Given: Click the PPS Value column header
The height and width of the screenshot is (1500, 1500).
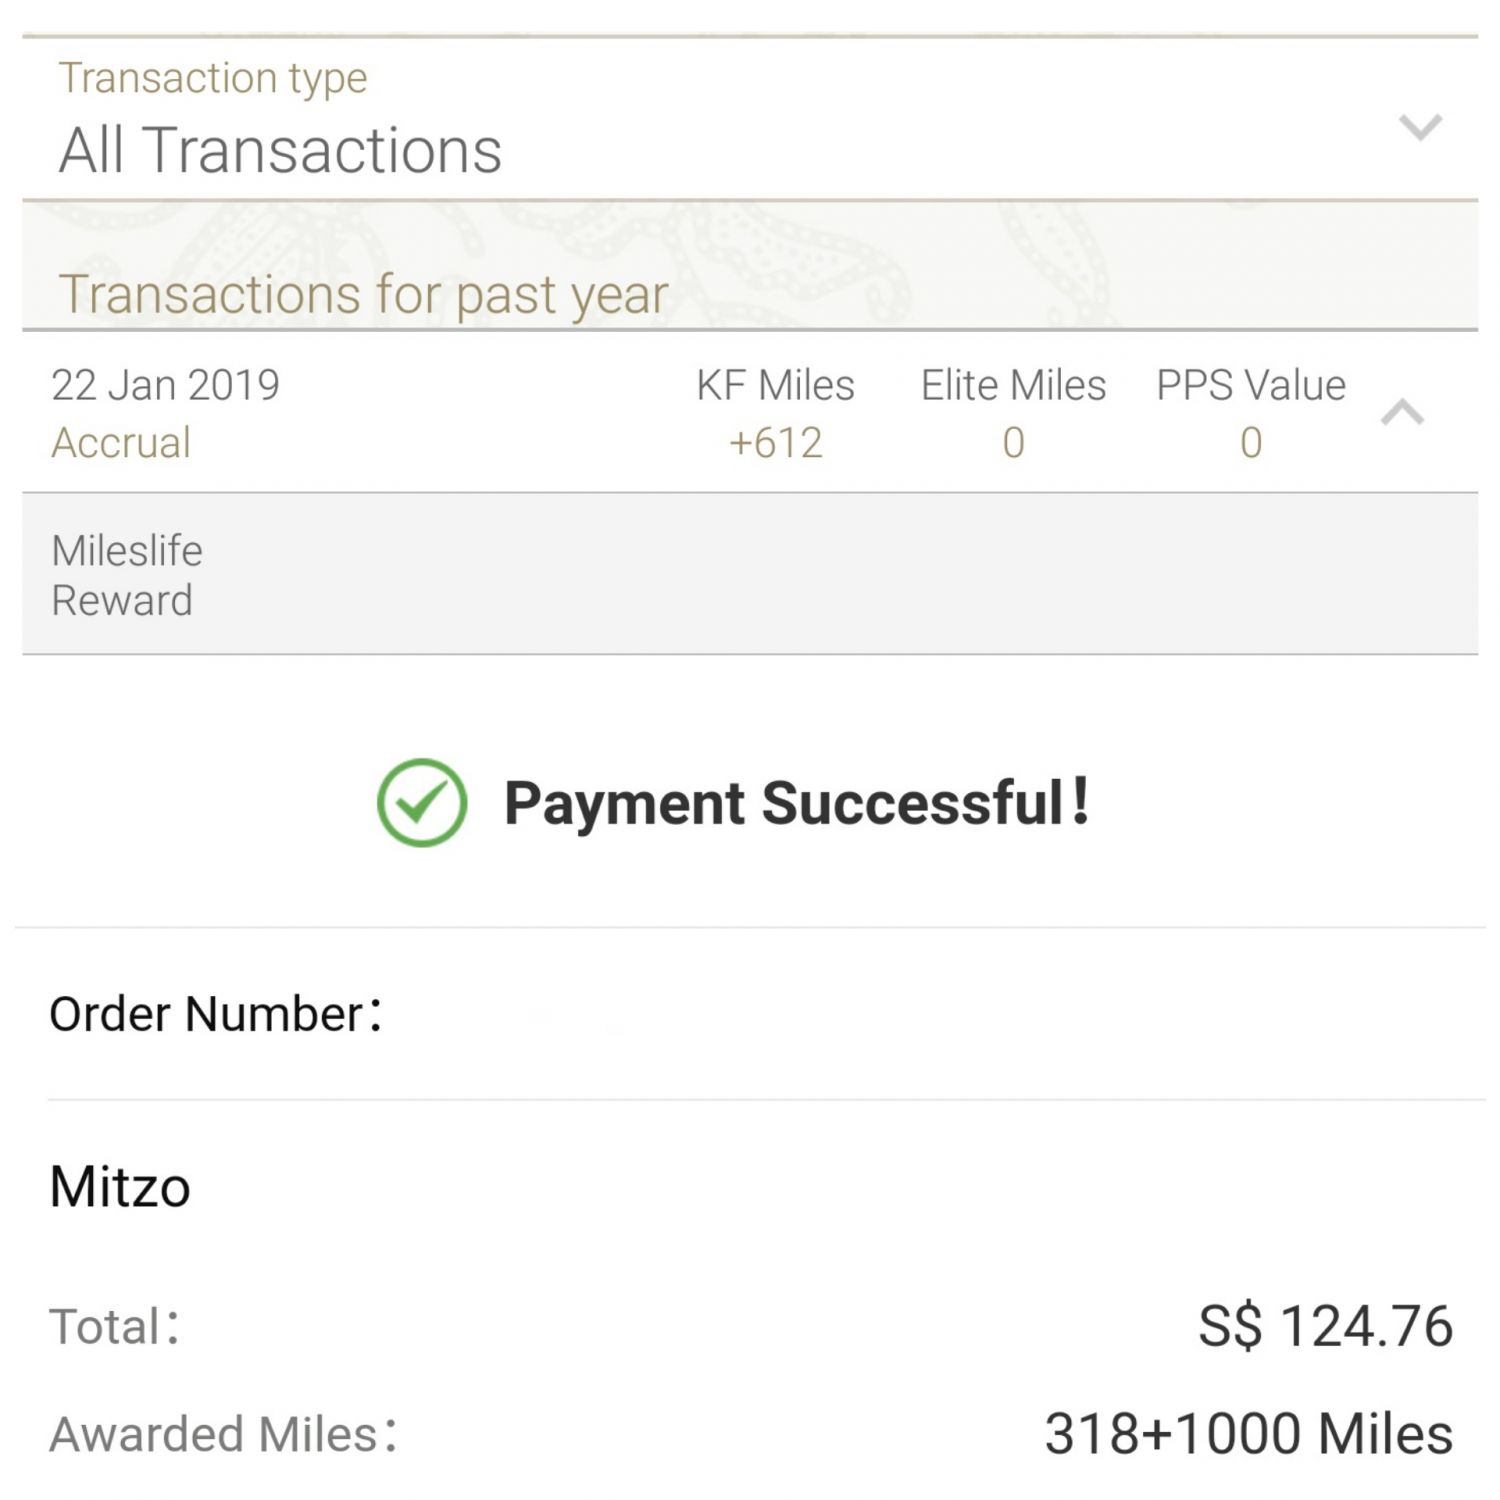Looking at the screenshot, I should click(x=1251, y=385).
